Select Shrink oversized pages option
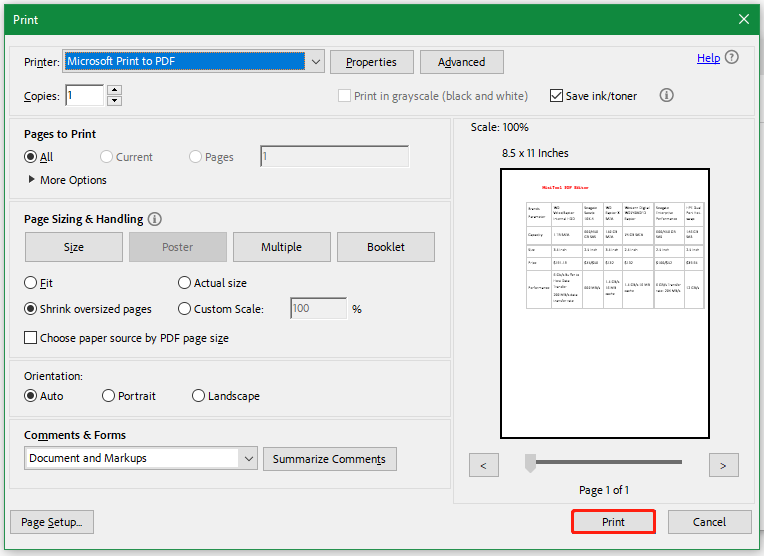The height and width of the screenshot is (556, 764). (x=30, y=308)
